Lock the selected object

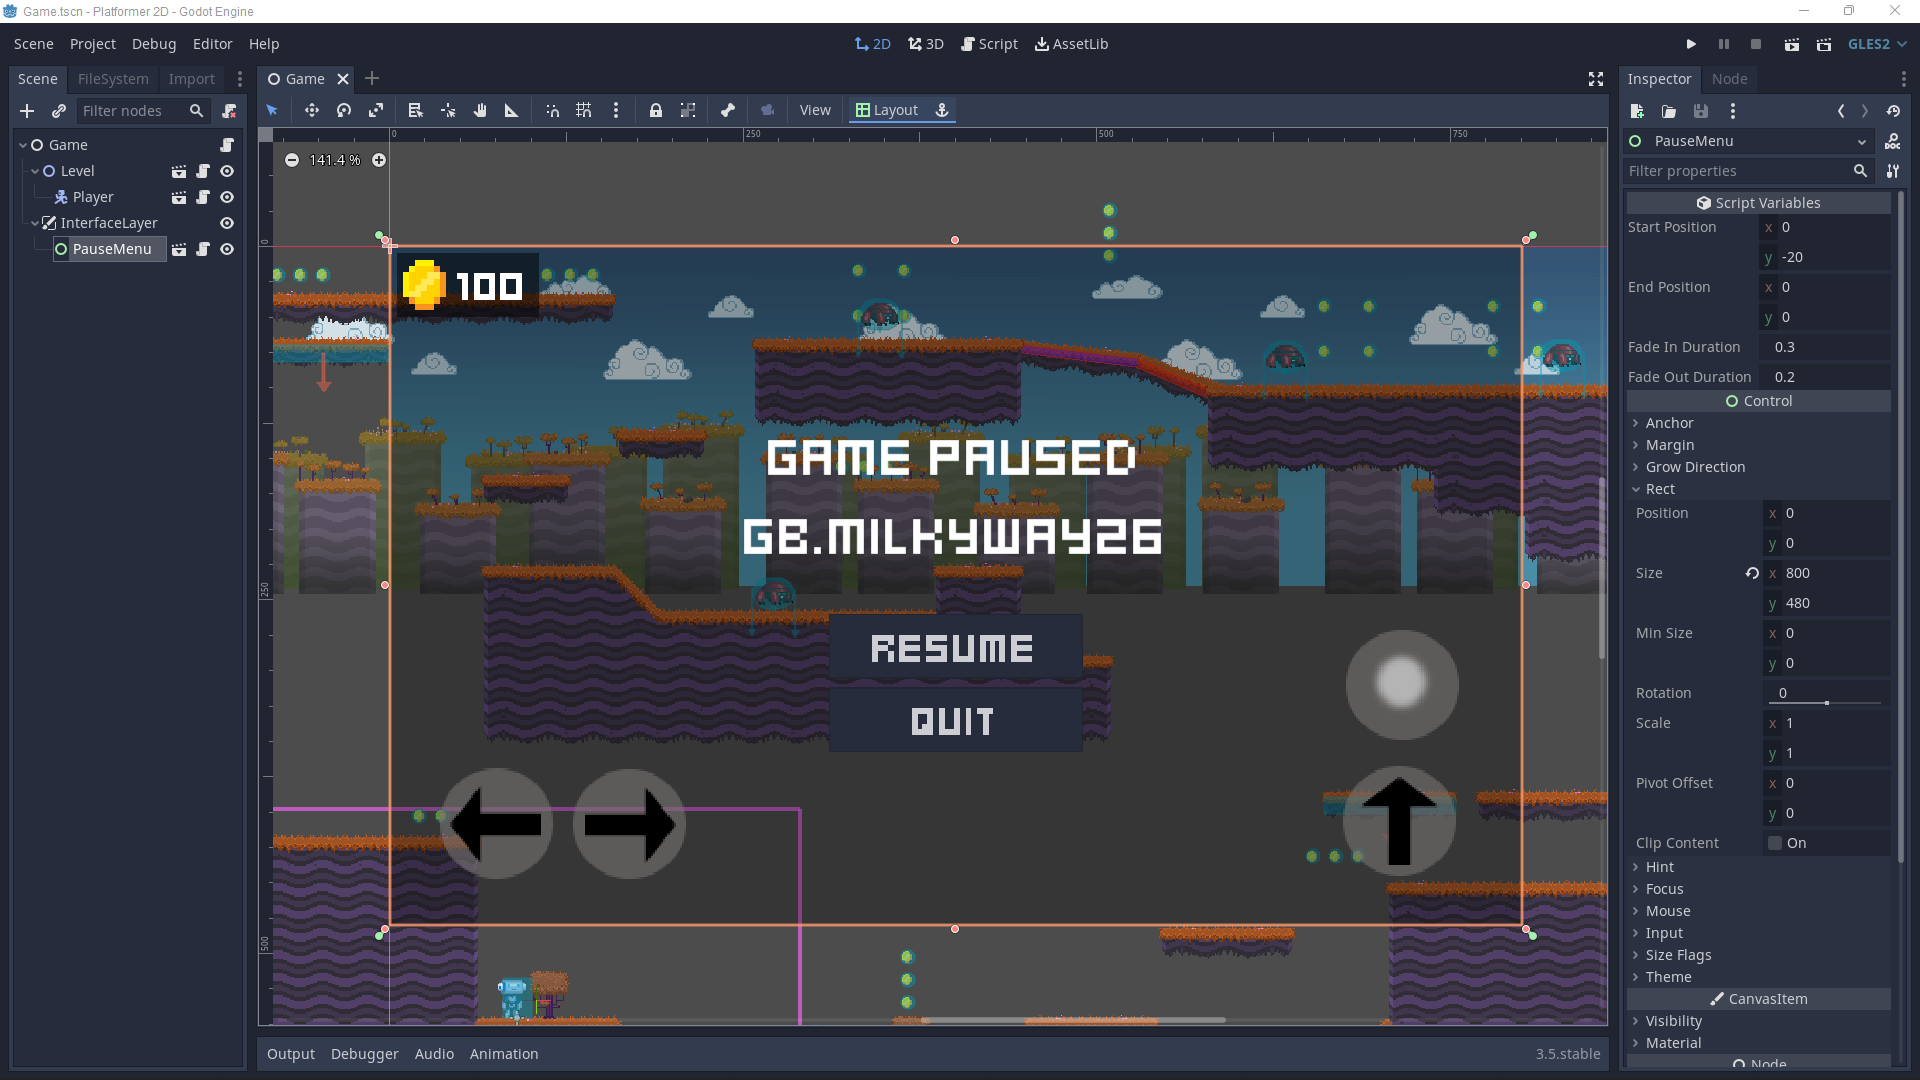(x=656, y=111)
